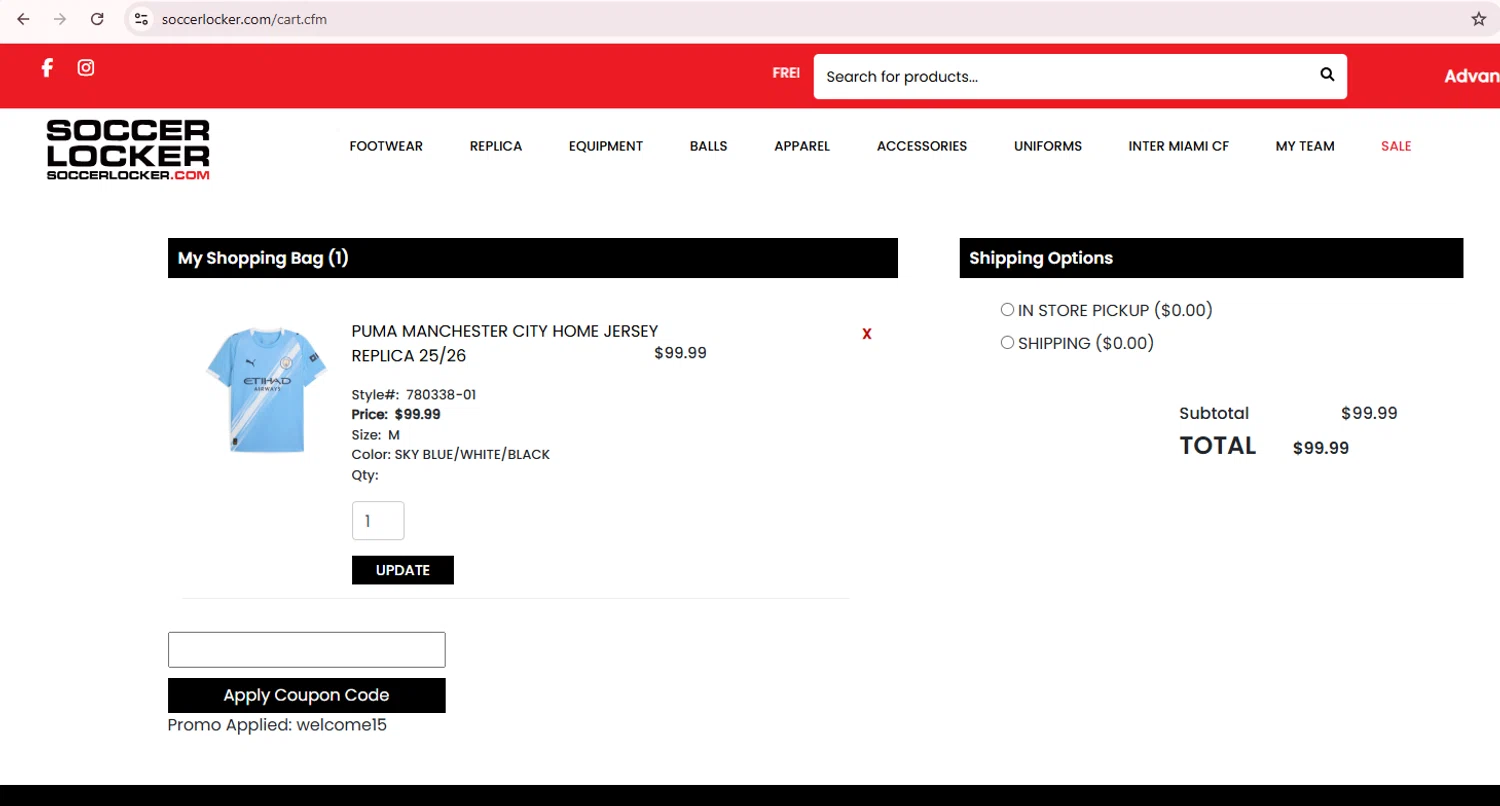1500x806 pixels.
Task: View site information icon in address bar
Action: [141, 19]
